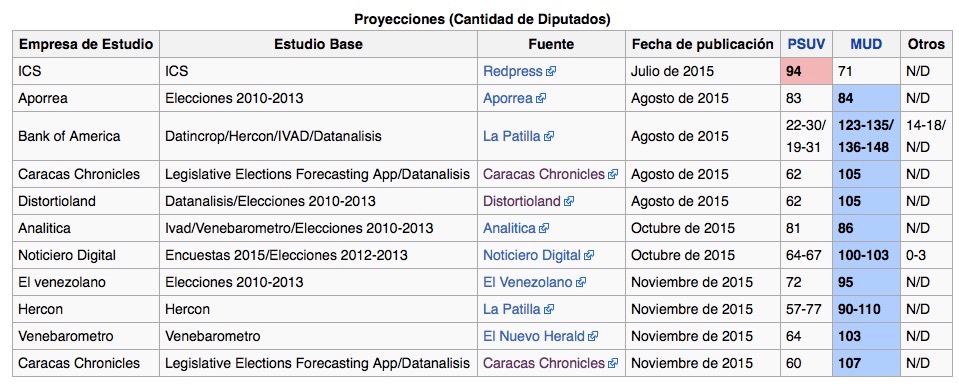Open the PSUV header link
The width and height of the screenshot is (959, 385).
click(x=806, y=44)
